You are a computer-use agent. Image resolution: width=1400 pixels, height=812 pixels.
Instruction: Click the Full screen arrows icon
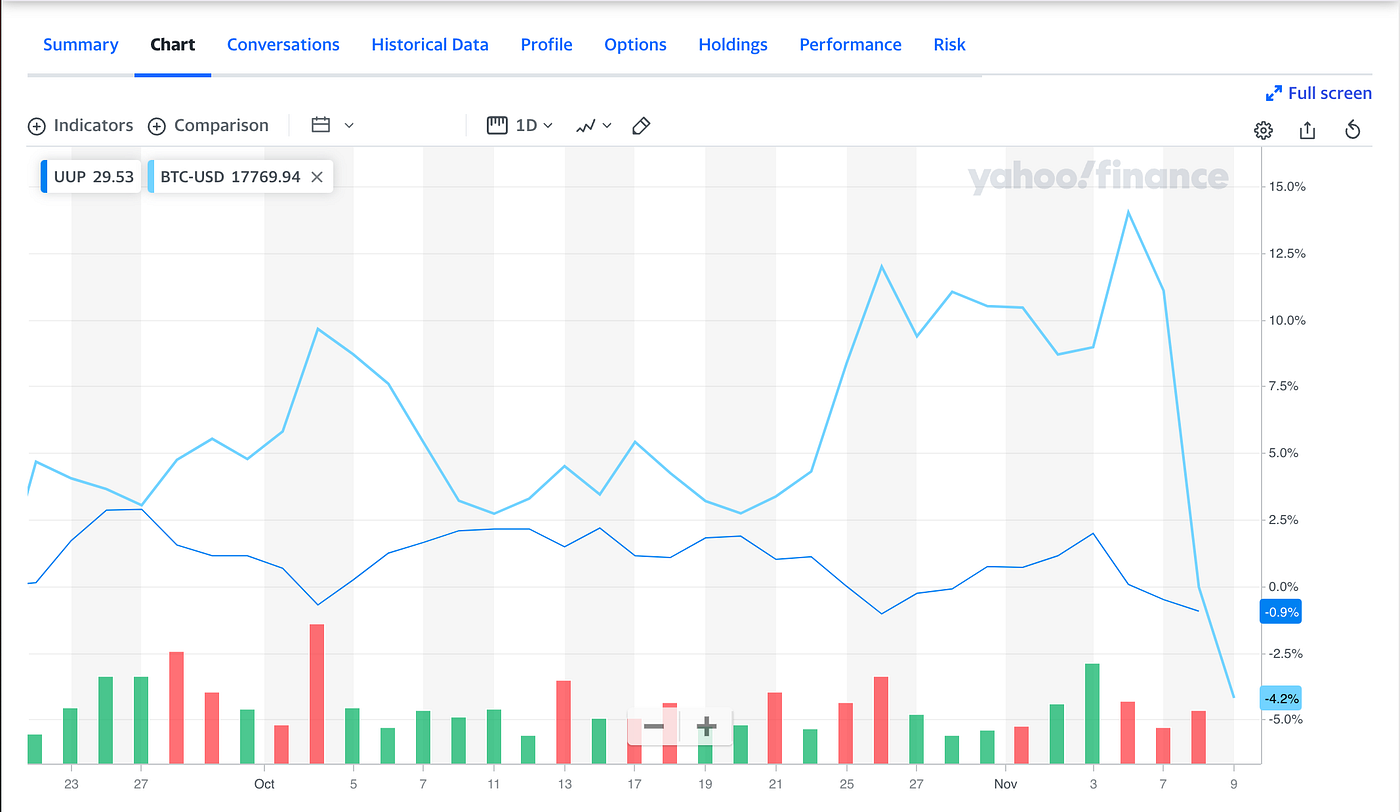(1274, 93)
